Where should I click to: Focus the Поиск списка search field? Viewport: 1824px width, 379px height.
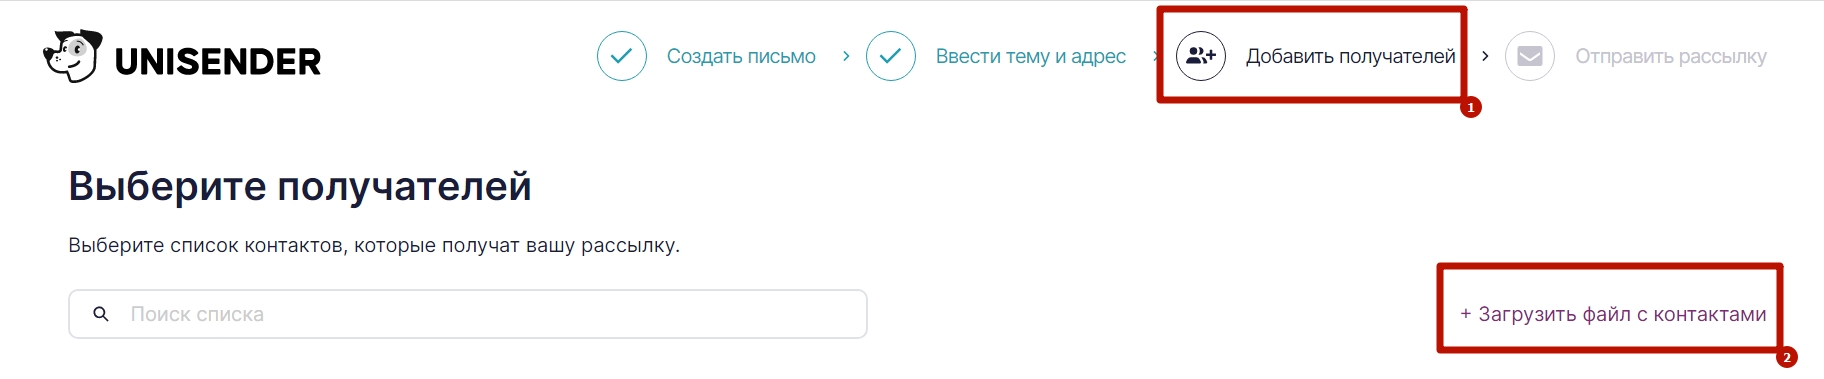(468, 314)
